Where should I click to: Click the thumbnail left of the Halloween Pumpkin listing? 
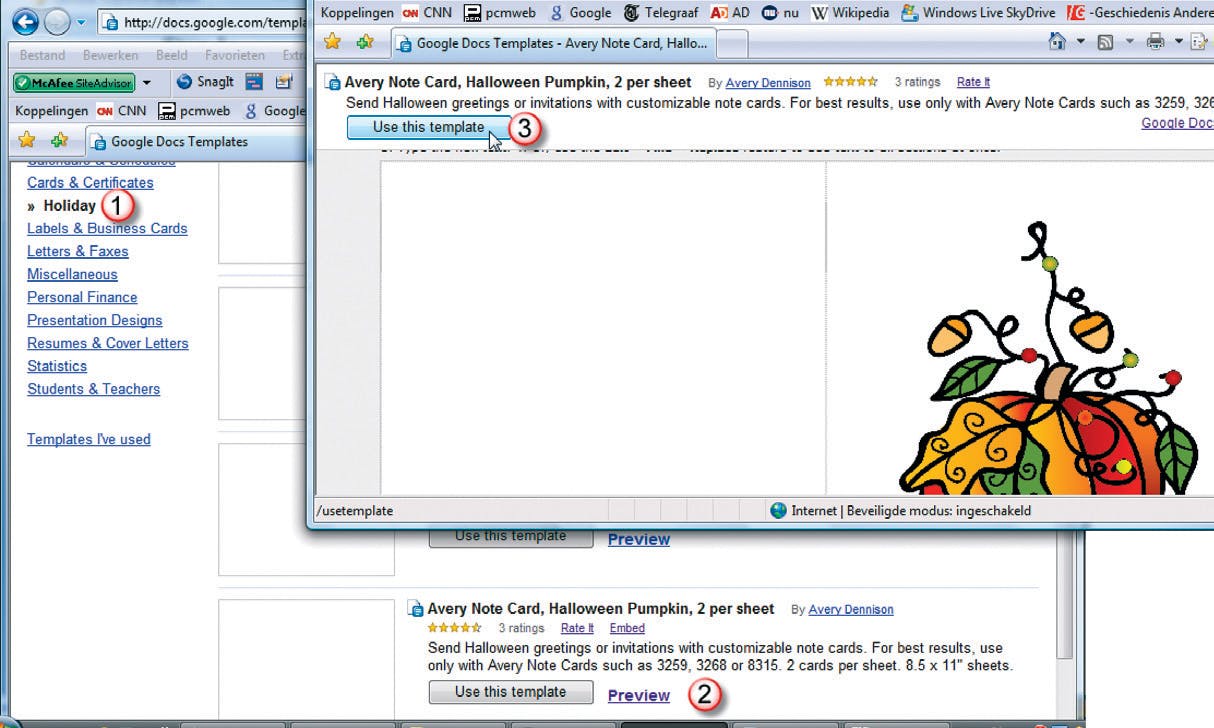pyautogui.click(x=307, y=658)
